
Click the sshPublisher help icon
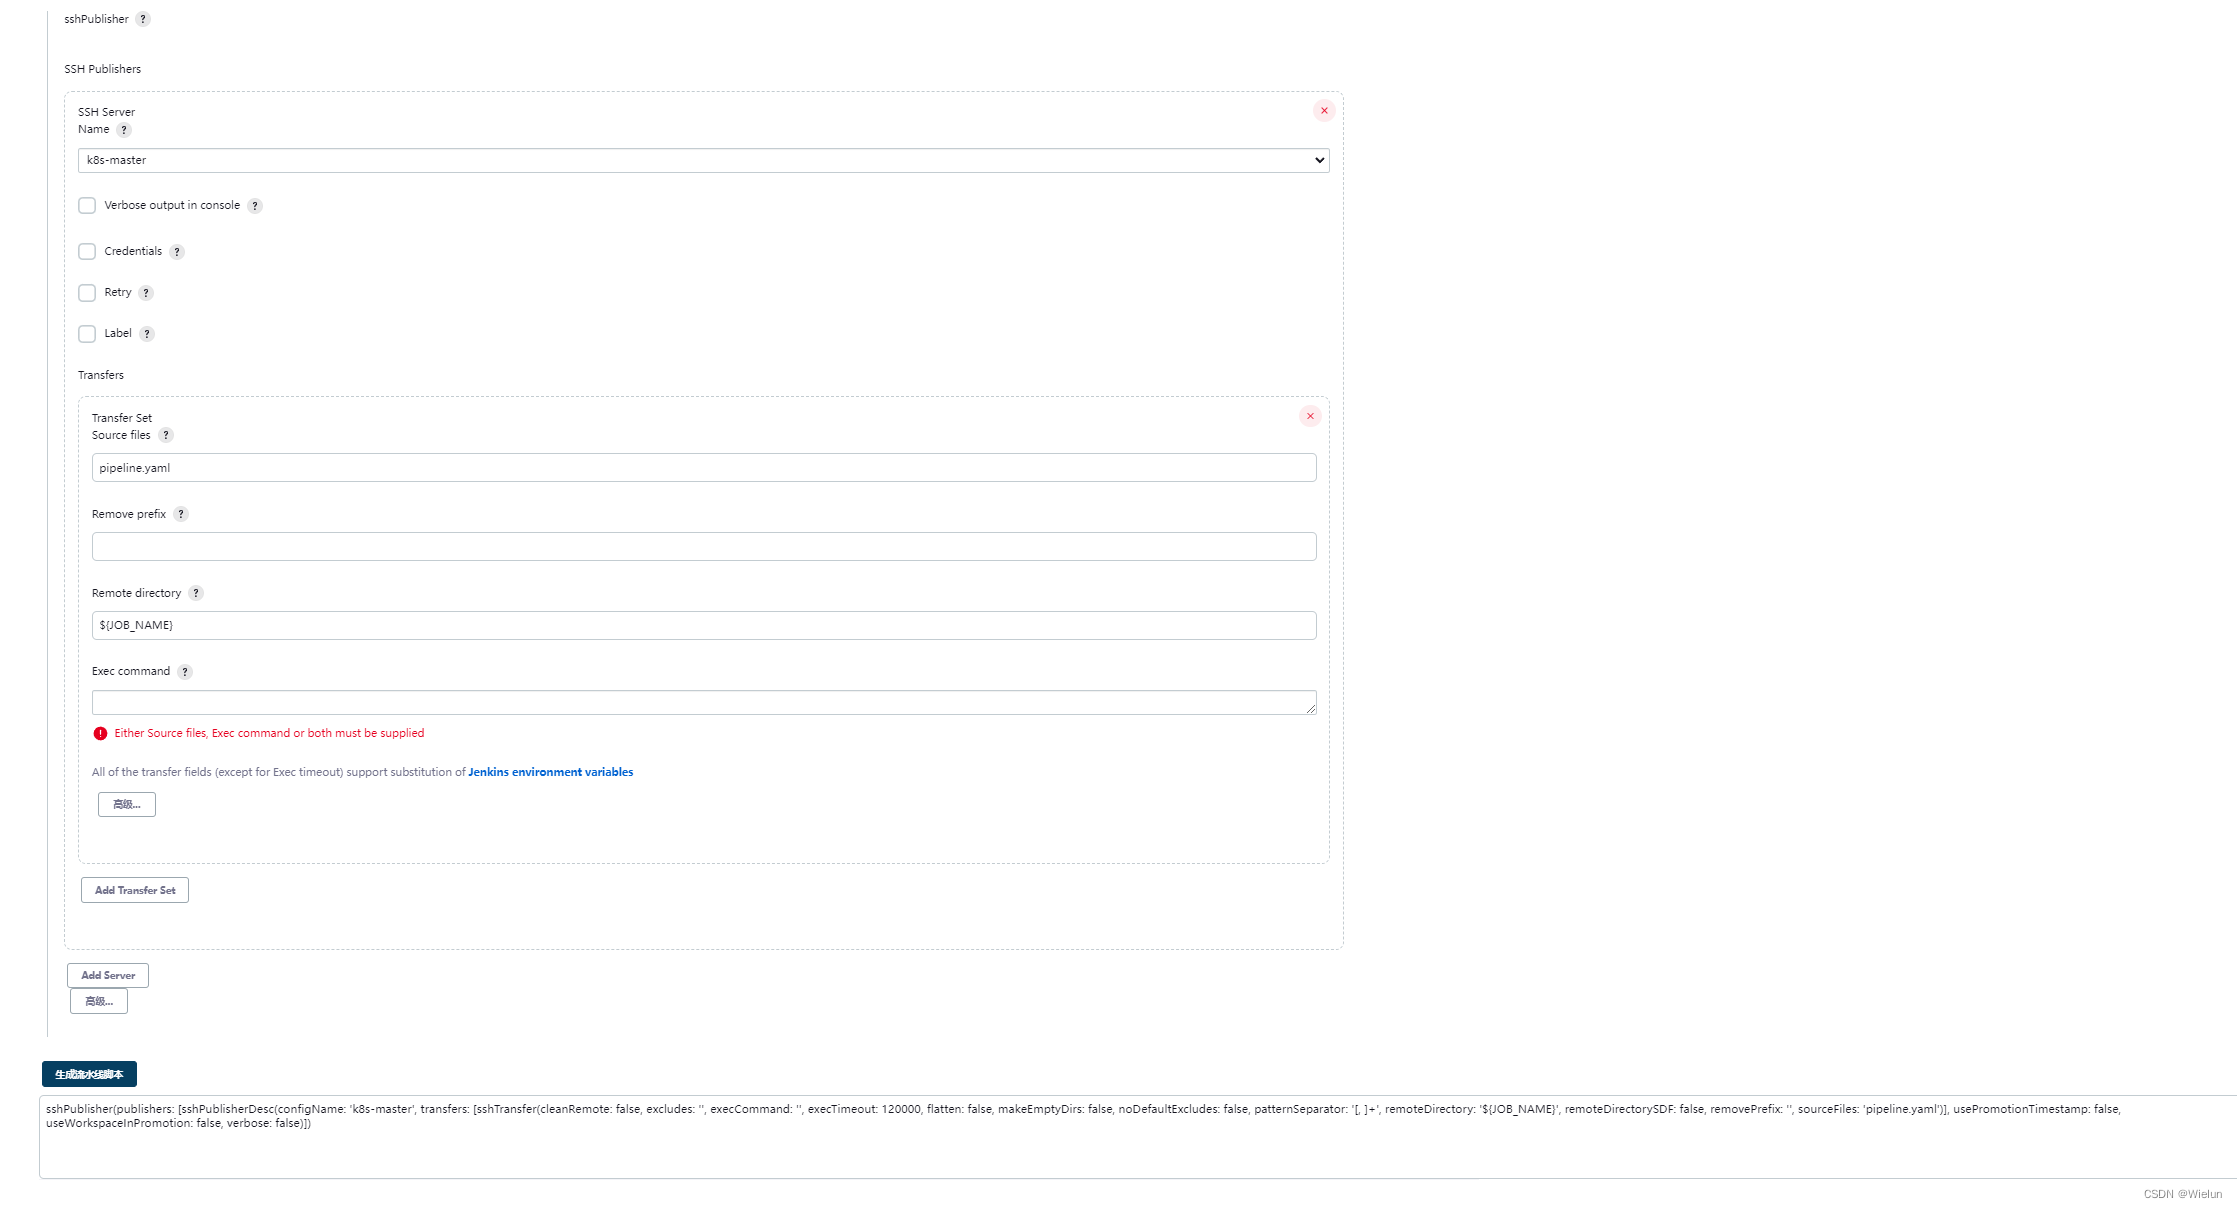click(x=146, y=18)
